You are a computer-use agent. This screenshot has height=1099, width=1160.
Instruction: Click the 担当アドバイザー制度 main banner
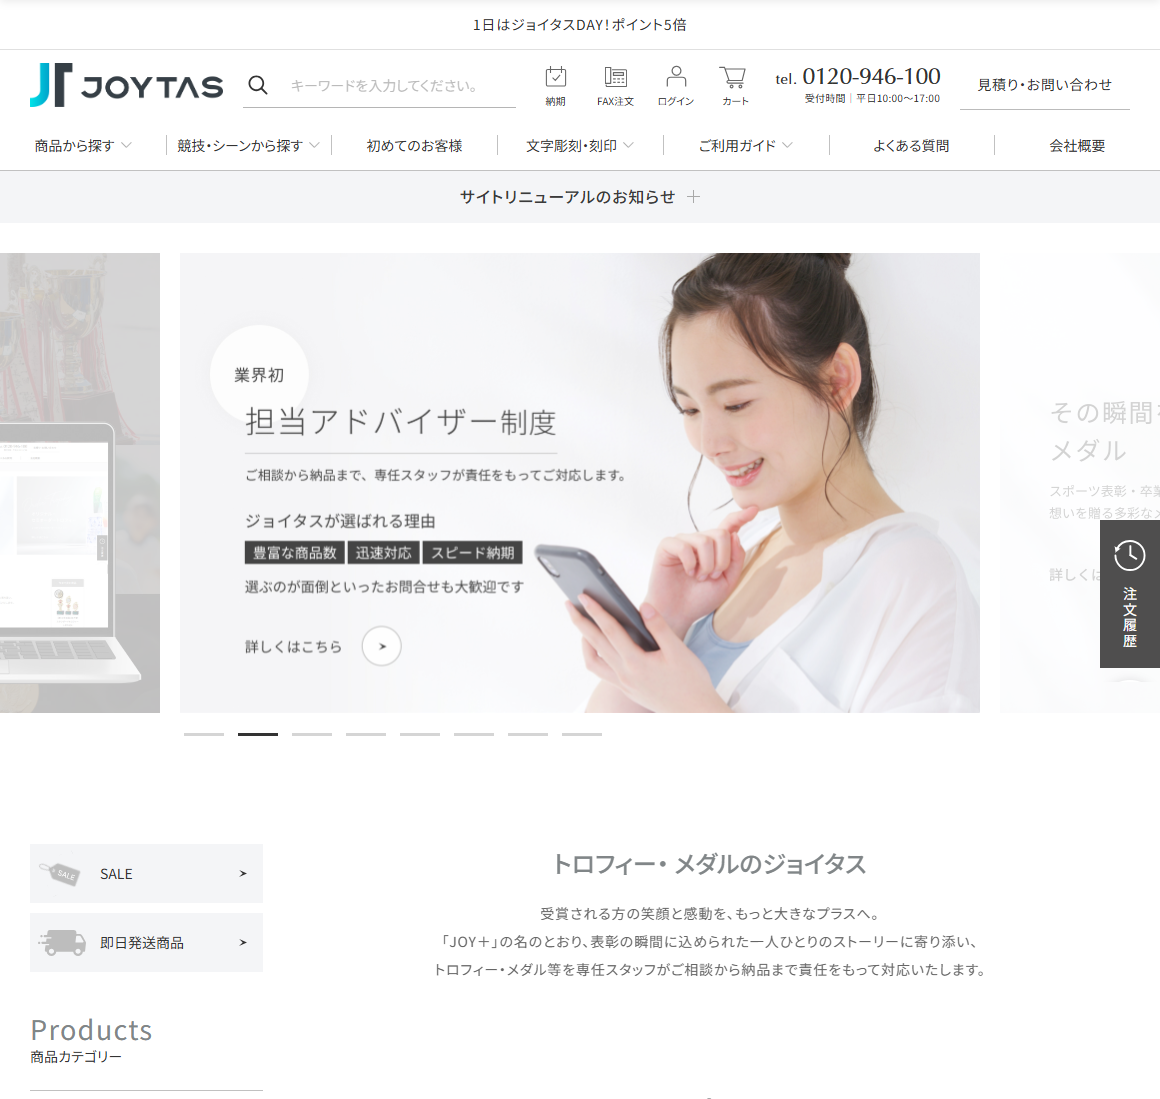(x=580, y=483)
